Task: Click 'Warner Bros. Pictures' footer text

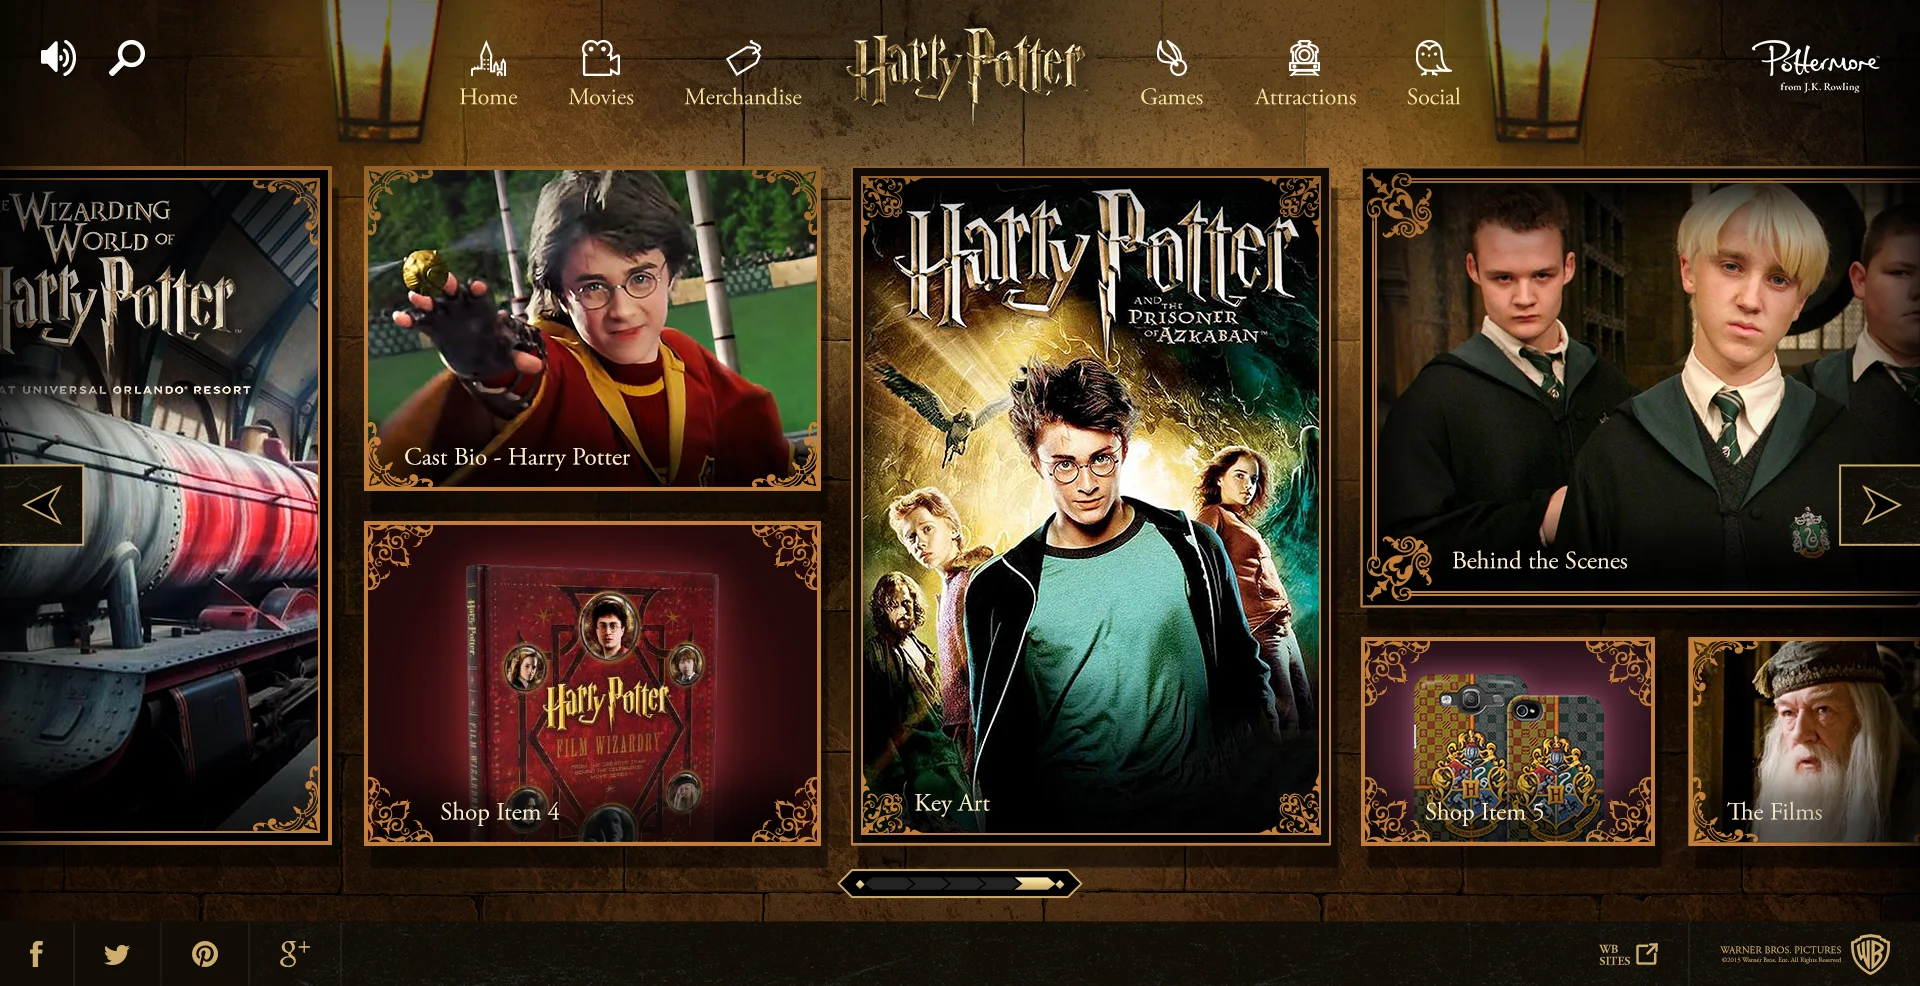Action: tap(1780, 950)
